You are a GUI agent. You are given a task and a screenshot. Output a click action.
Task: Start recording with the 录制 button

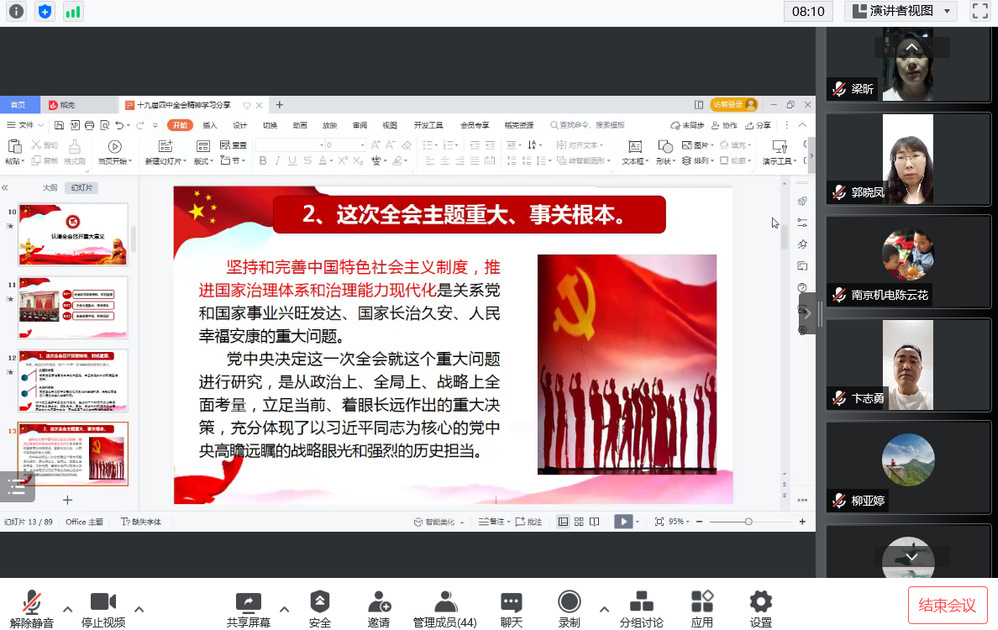point(569,606)
